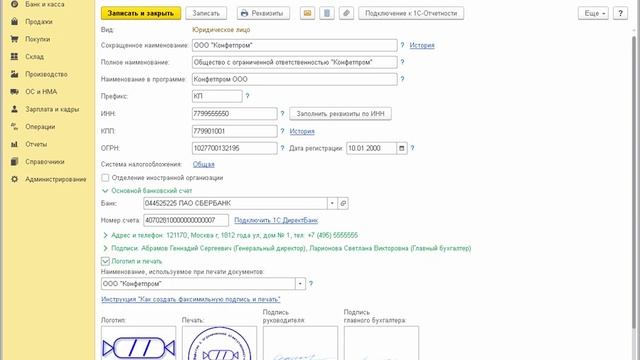Click Подпись руководителя image box
This screenshot has width=640, height=360.
pyautogui.click(x=300, y=343)
